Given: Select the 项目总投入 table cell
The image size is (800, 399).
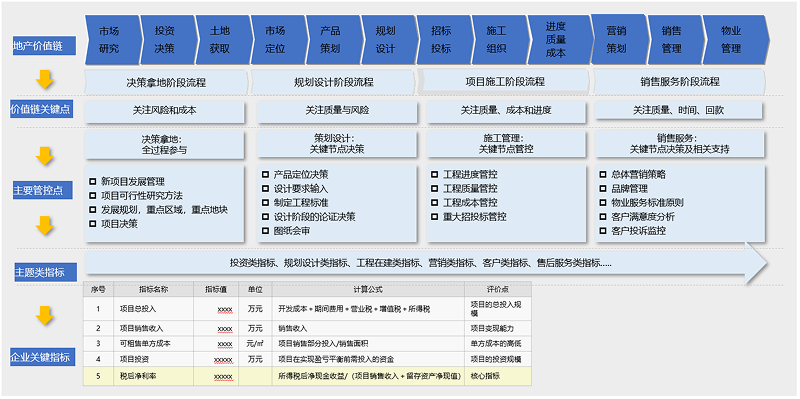Looking at the screenshot, I should click(154, 309).
